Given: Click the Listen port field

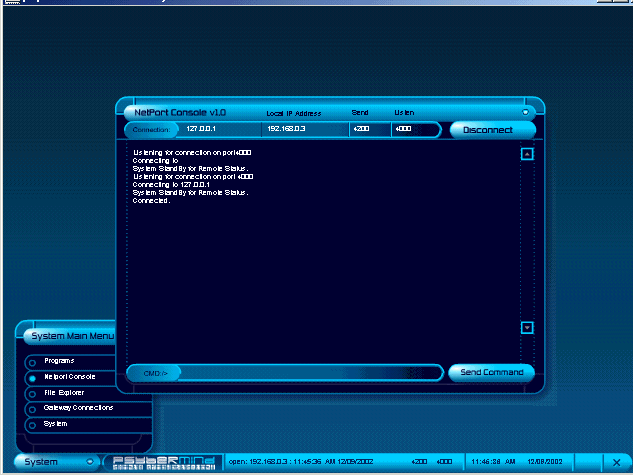Looking at the screenshot, I should 414,130.
